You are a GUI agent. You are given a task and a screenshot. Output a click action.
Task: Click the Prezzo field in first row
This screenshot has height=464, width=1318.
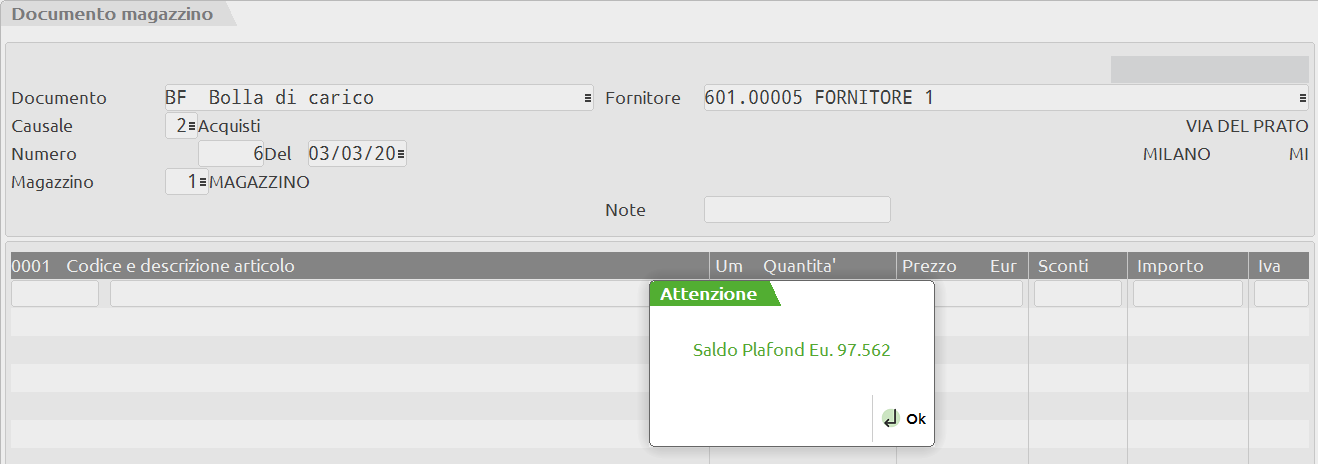978,294
